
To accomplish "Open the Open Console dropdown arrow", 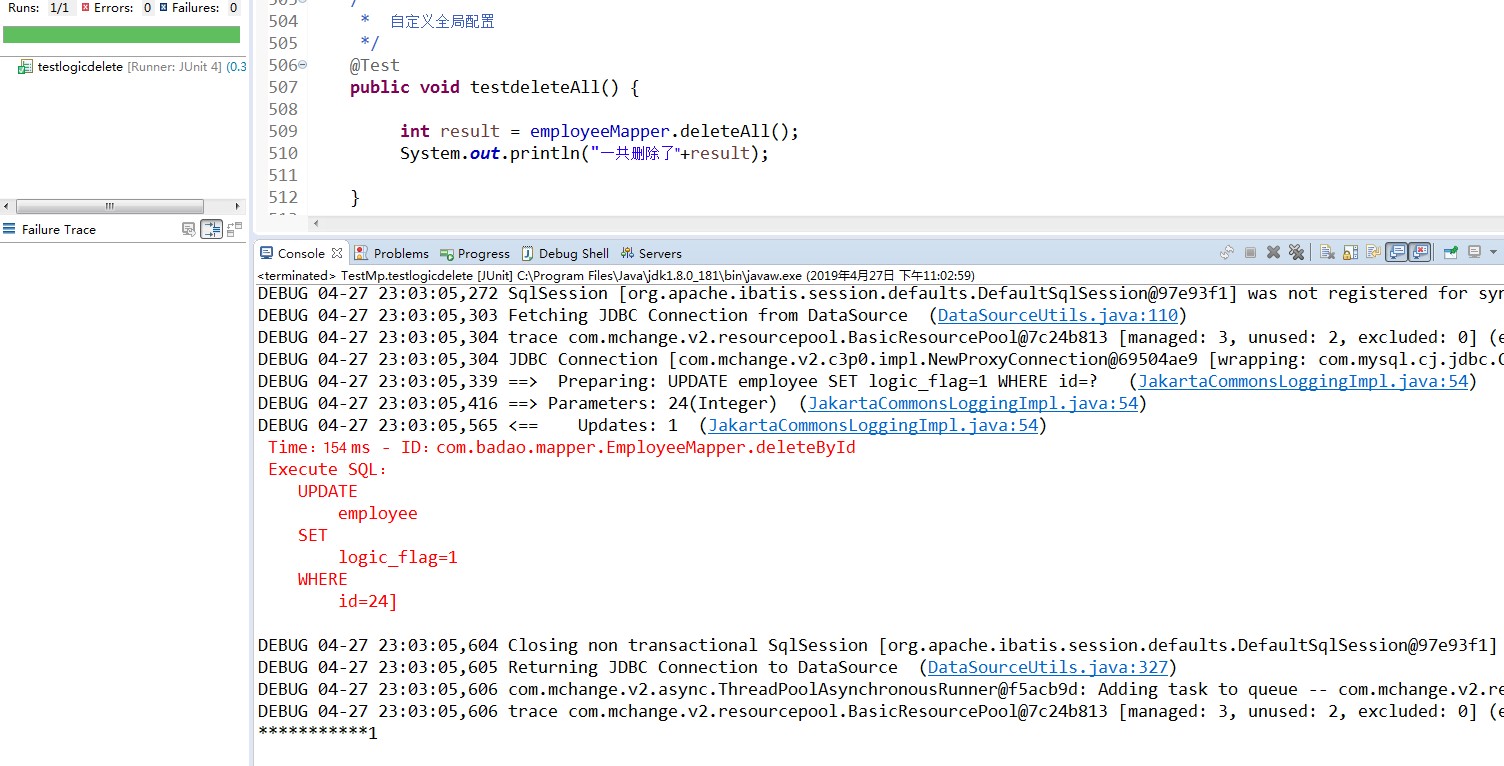I will (1494, 252).
